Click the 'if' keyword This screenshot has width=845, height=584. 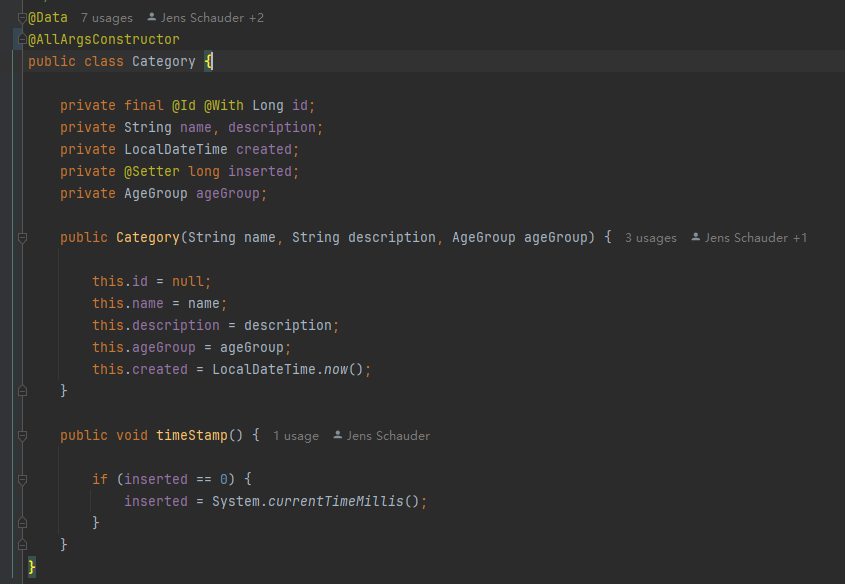pos(100,479)
